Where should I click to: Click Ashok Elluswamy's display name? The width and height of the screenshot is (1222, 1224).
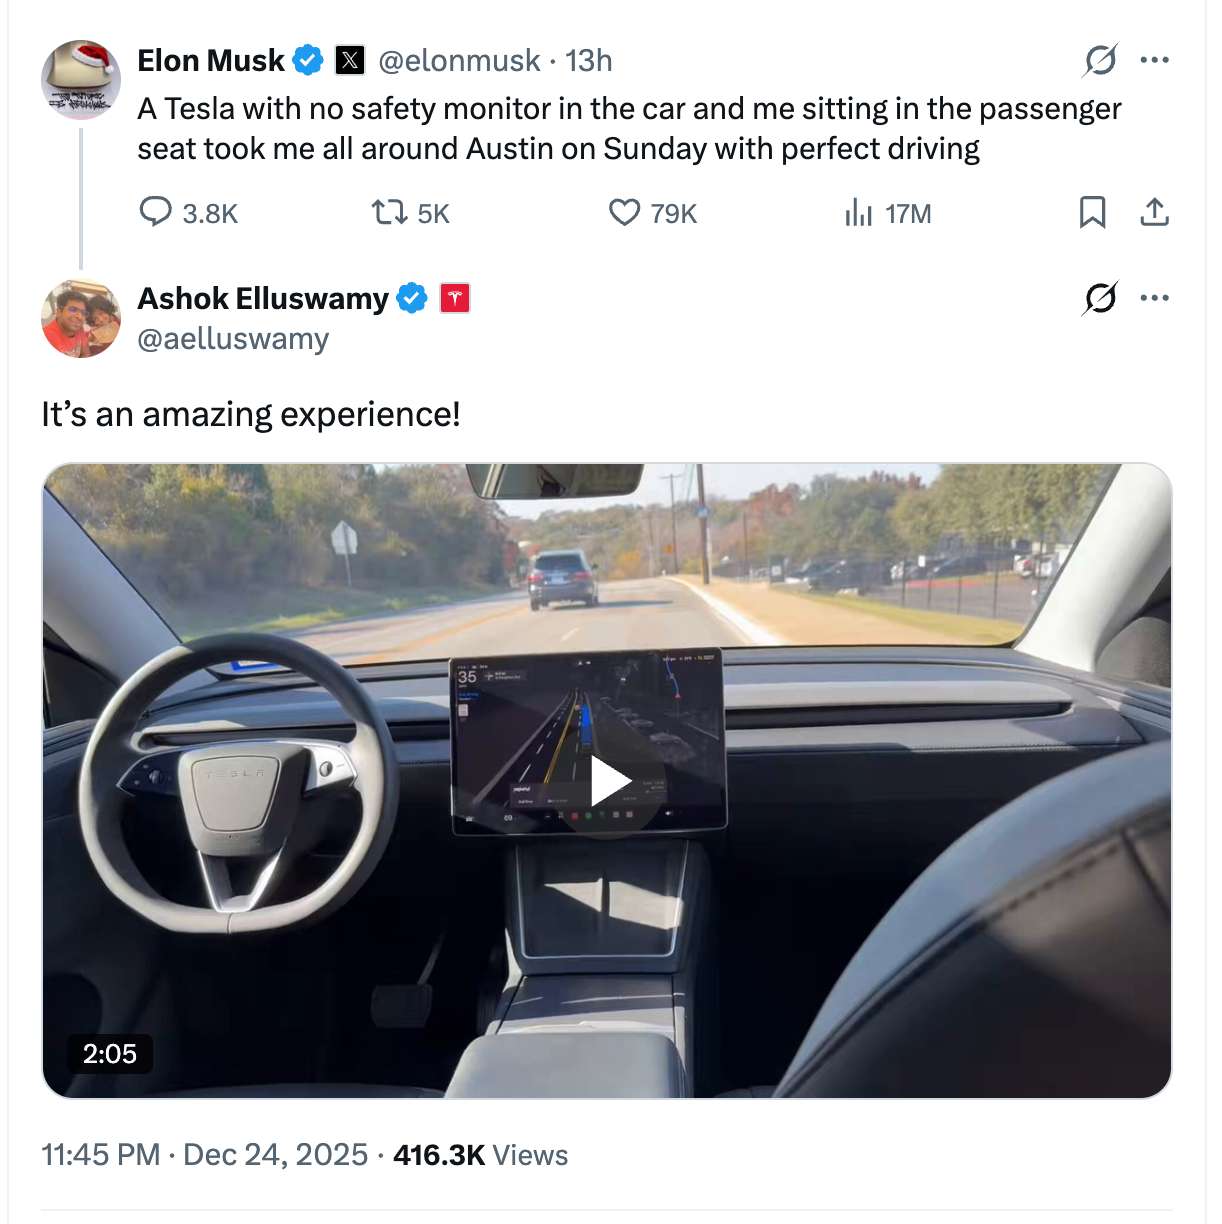point(263,298)
